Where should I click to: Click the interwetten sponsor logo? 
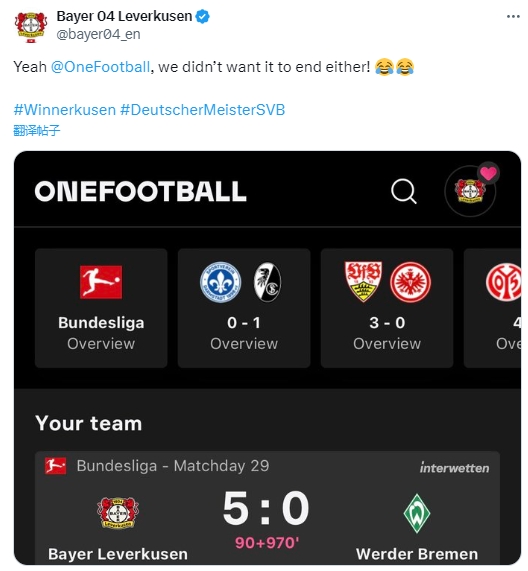point(454,468)
